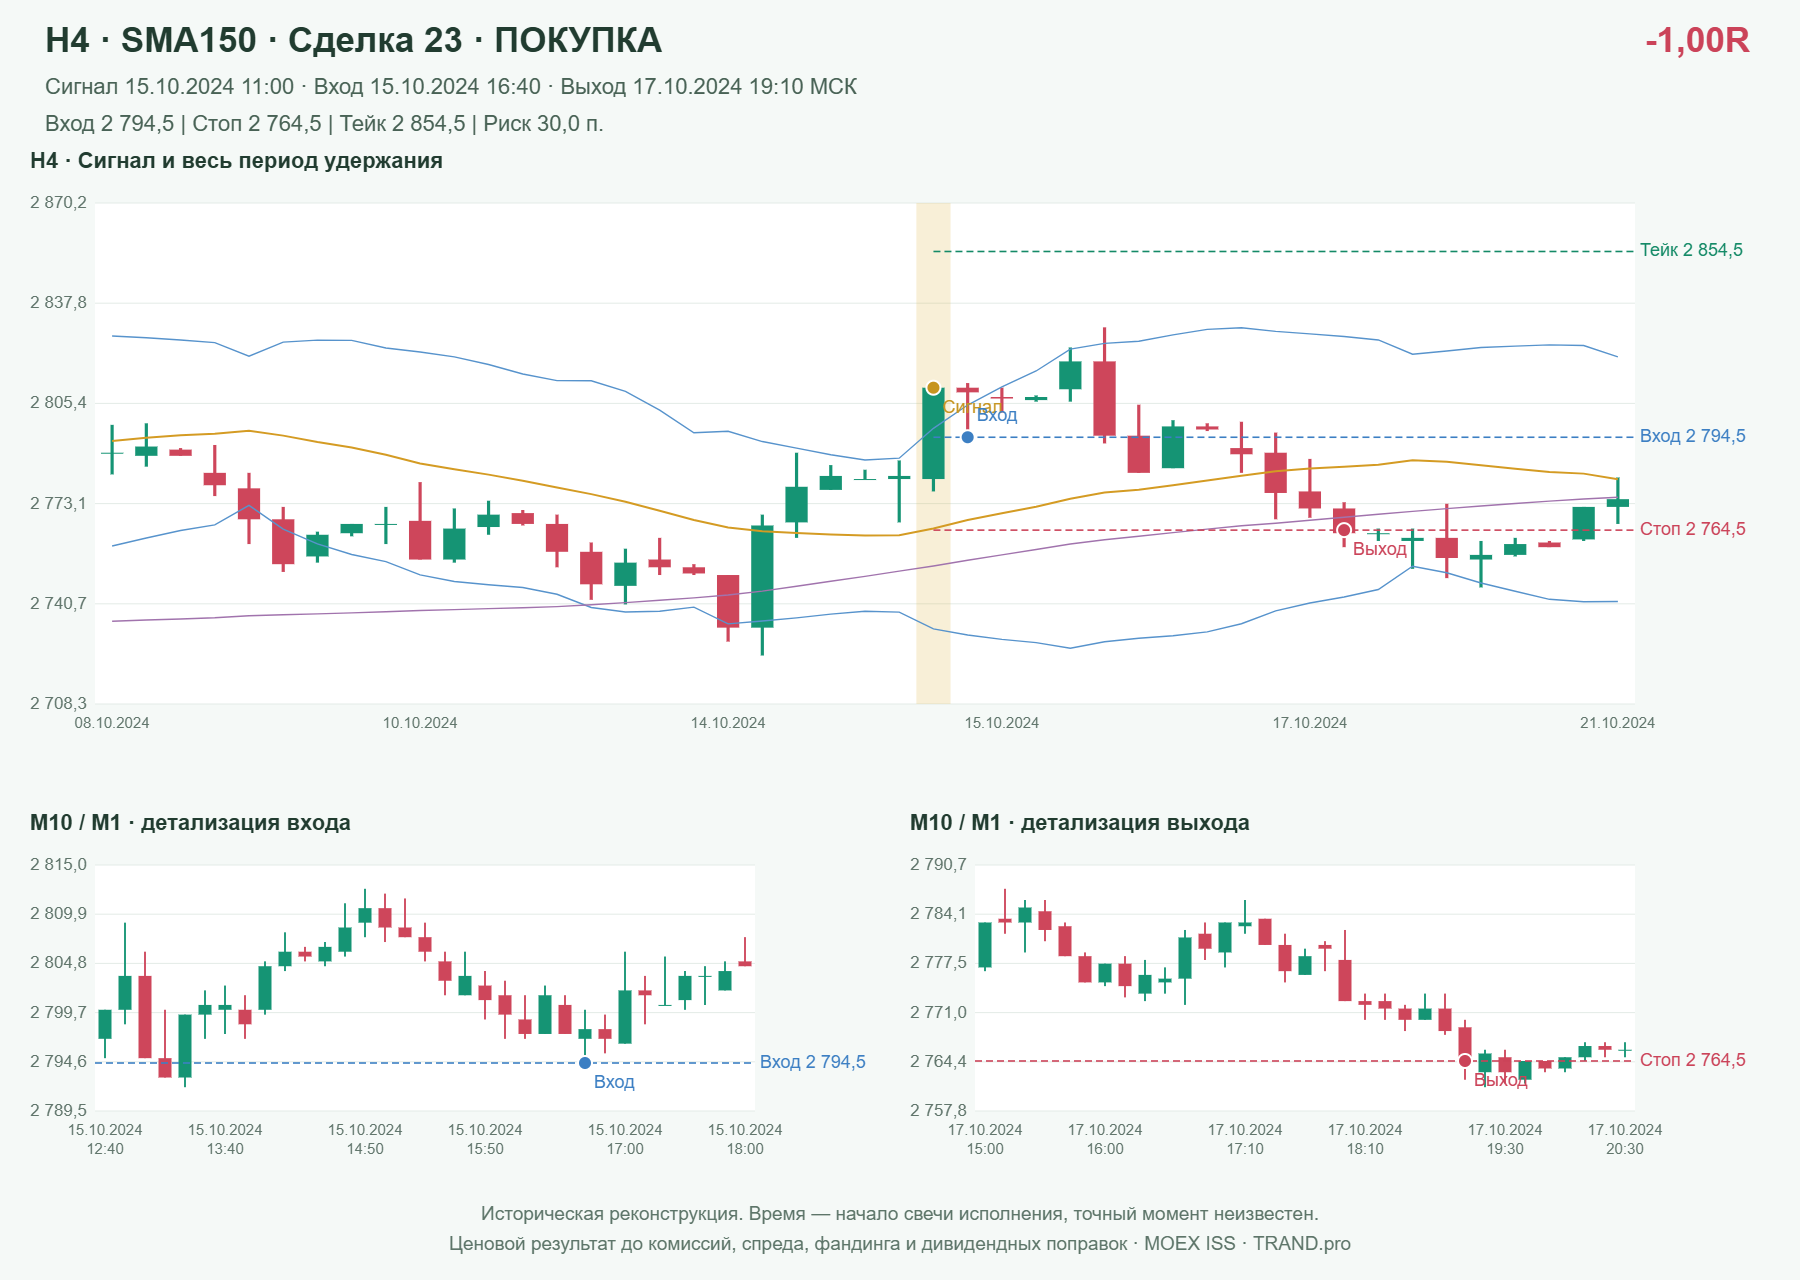This screenshot has height=1280, width=1800.
Task: Click the red exit marker dot on H4 chart
Action: pyautogui.click(x=1344, y=530)
